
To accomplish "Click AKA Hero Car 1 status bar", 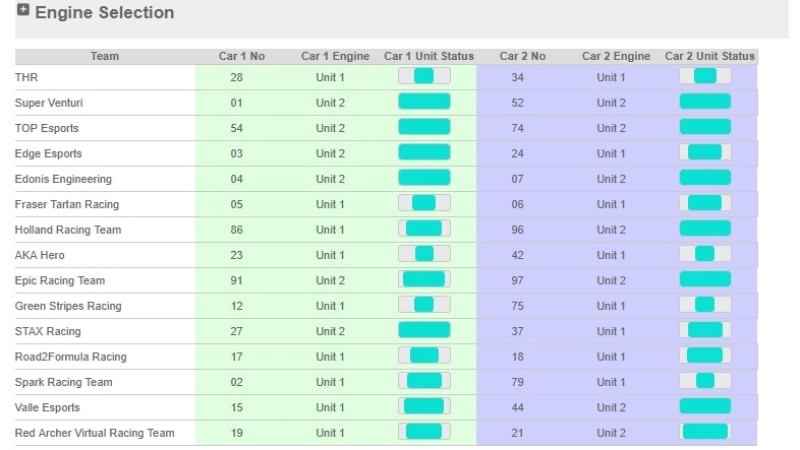I will click(x=424, y=254).
